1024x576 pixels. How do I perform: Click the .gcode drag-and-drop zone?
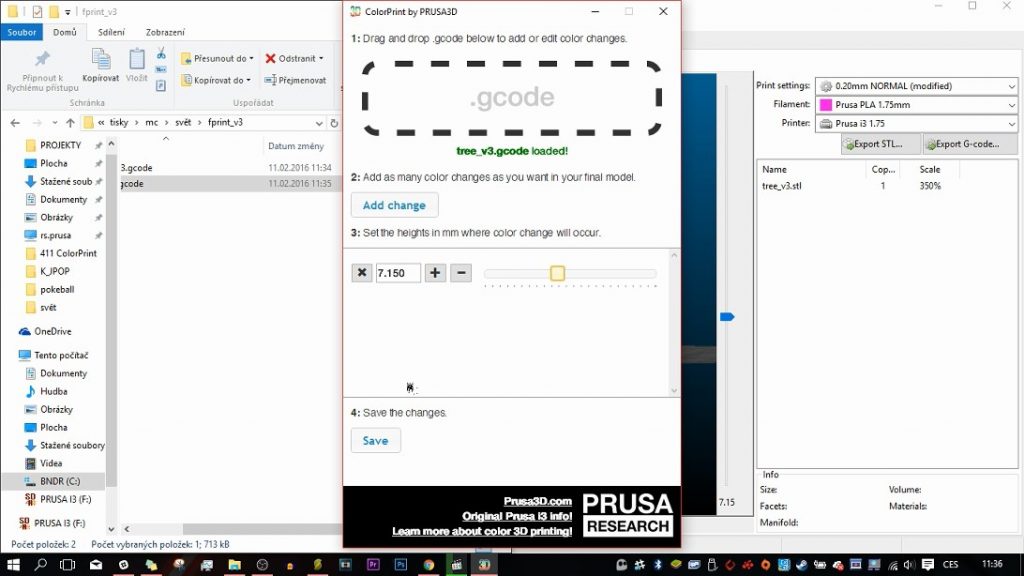pos(512,98)
